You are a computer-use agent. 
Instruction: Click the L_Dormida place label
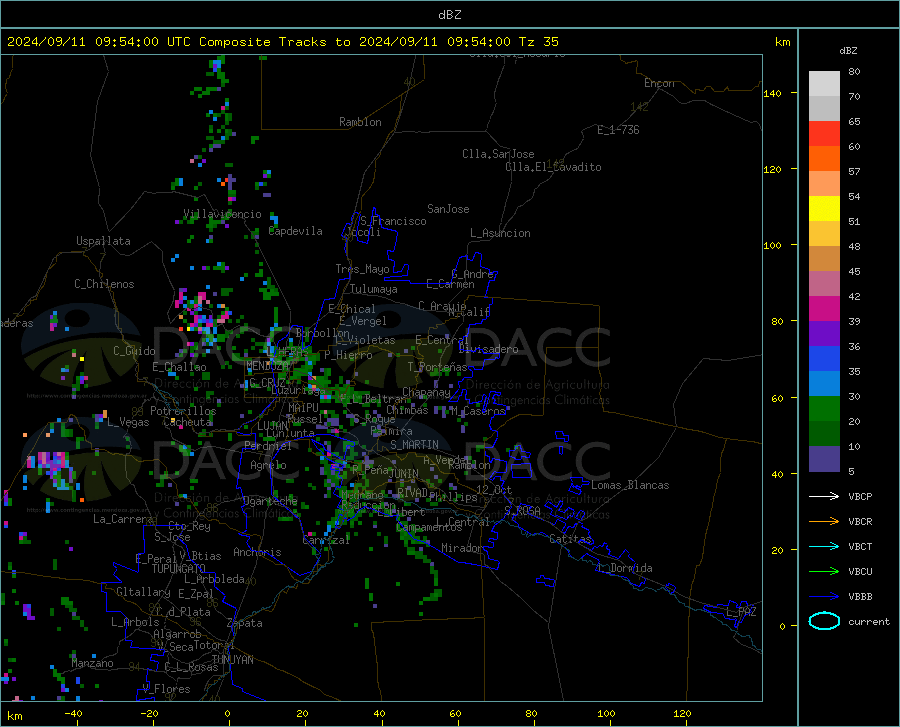[624, 568]
